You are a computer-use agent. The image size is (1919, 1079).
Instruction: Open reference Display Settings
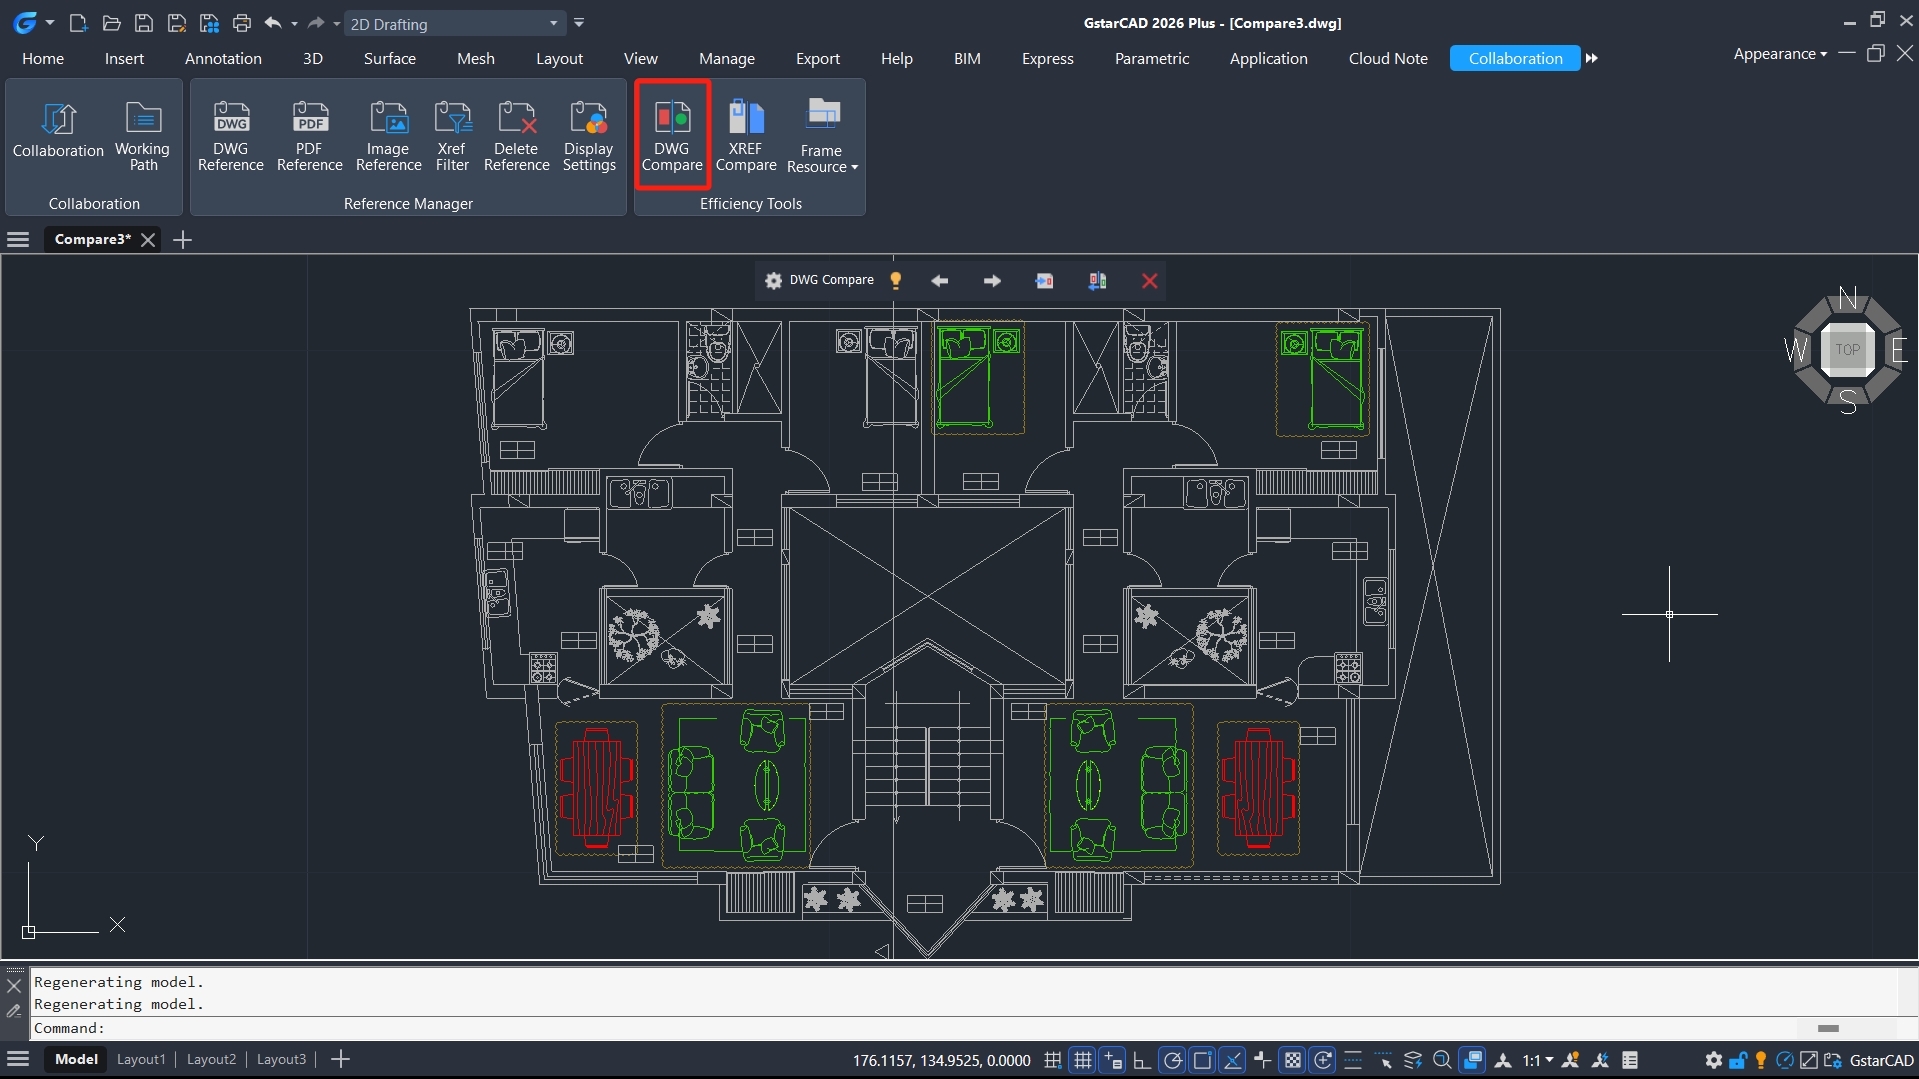pos(588,134)
